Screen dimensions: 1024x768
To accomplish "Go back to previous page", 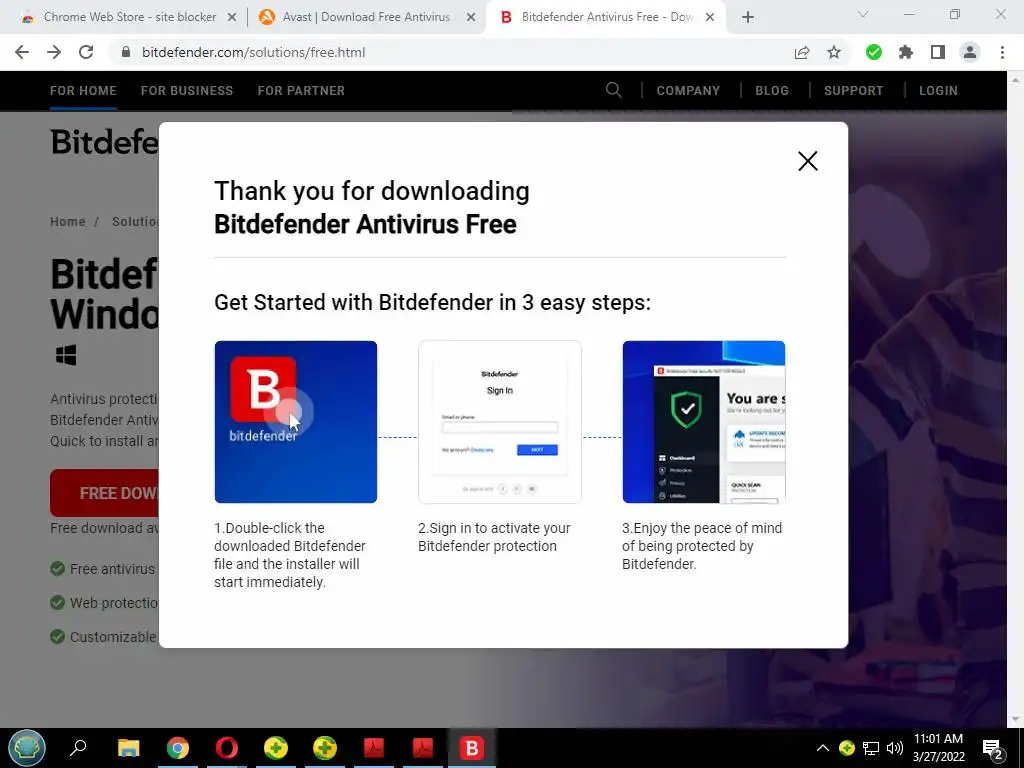I will point(22,52).
